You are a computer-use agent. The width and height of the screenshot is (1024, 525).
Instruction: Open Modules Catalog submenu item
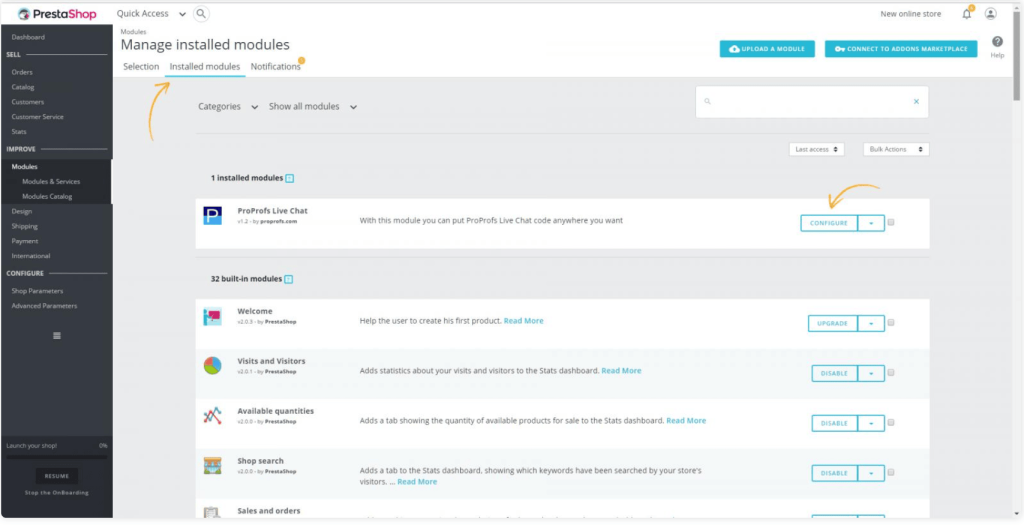(x=47, y=197)
